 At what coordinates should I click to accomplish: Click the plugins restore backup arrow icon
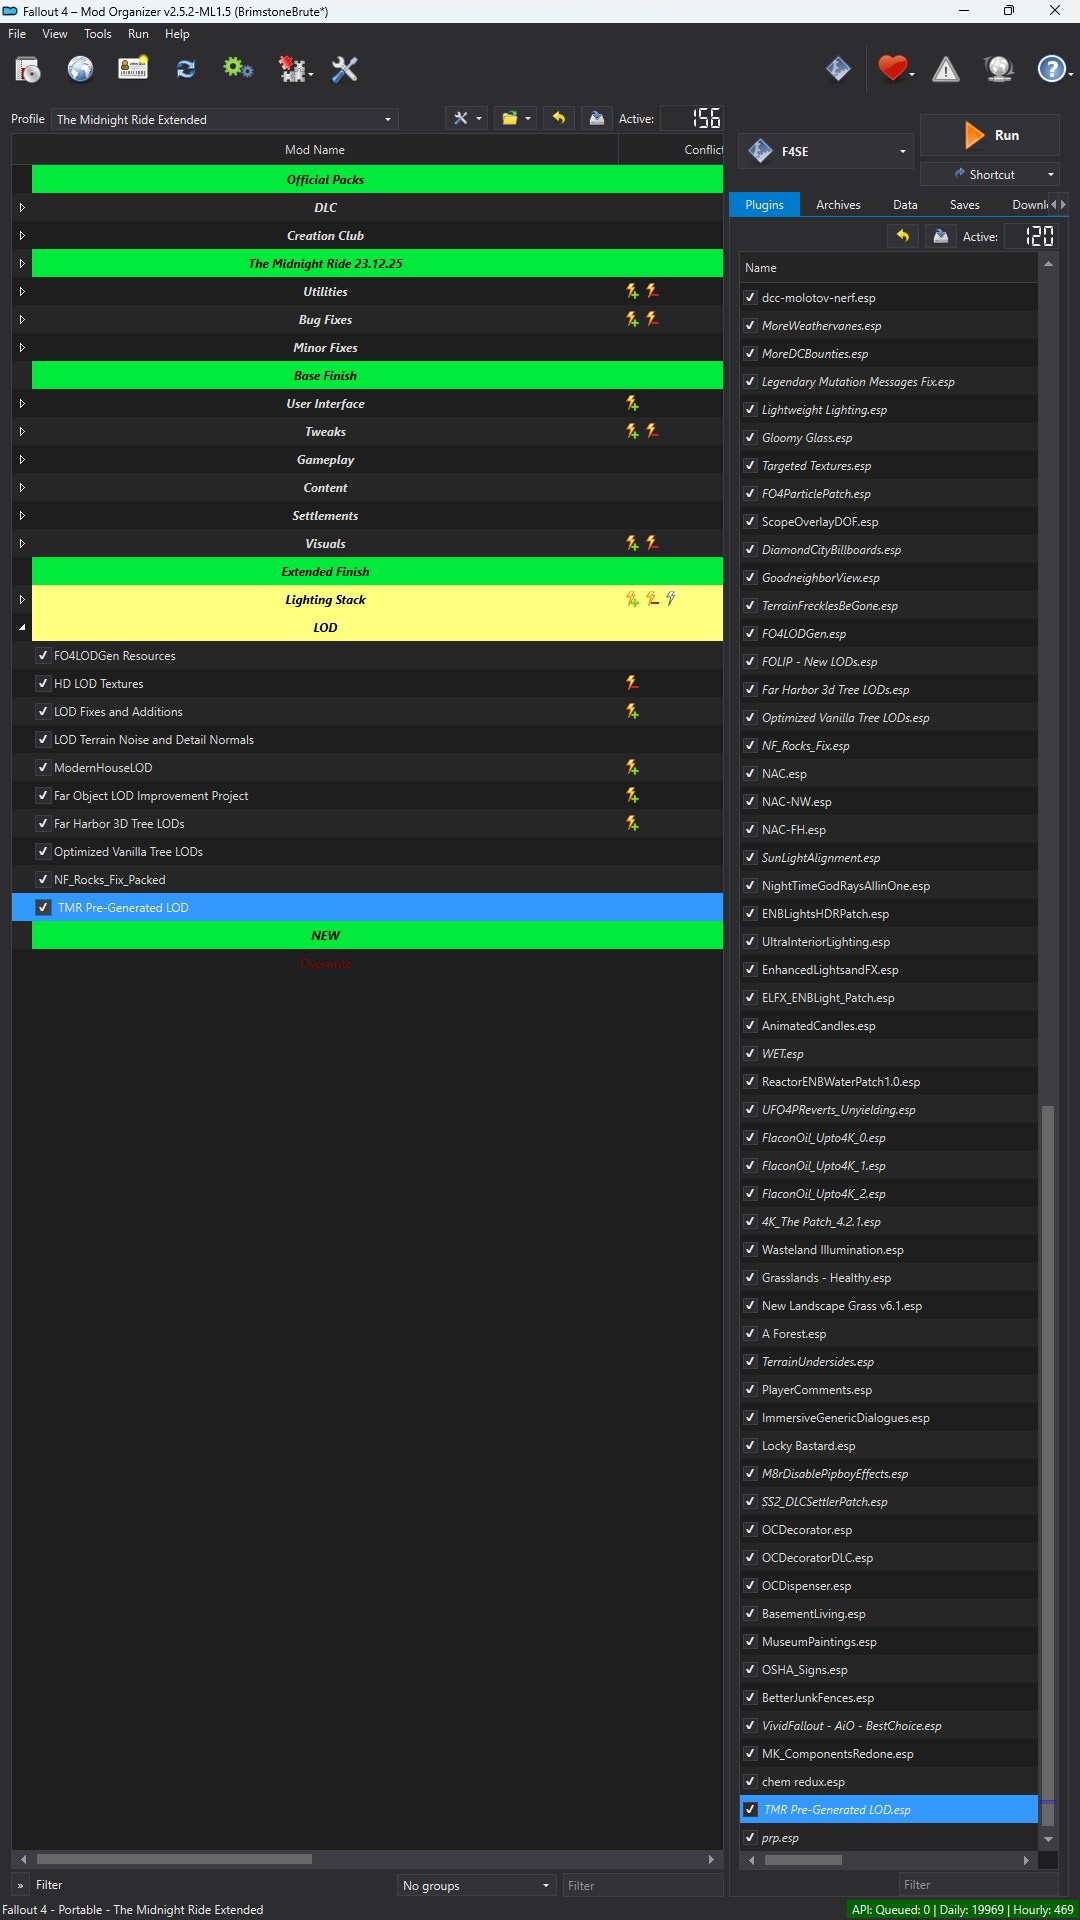pyautogui.click(x=903, y=236)
